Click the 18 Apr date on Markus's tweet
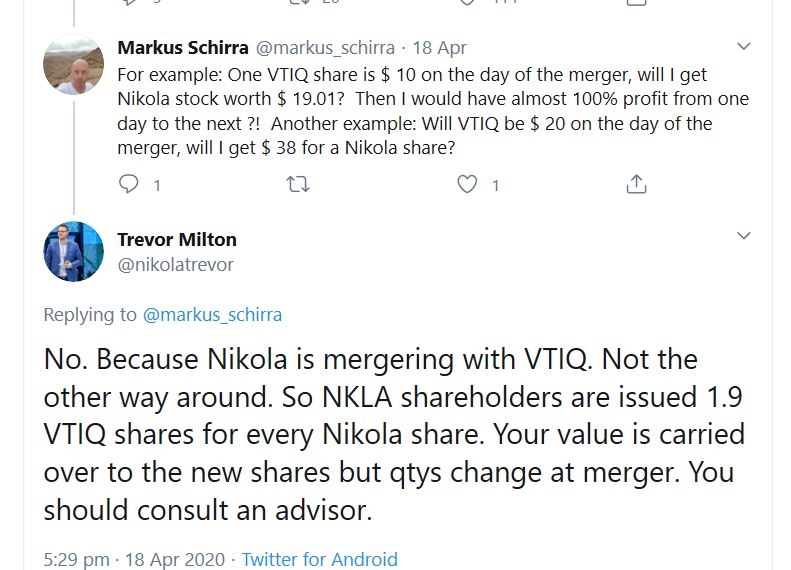The height and width of the screenshot is (570, 791). click(x=440, y=48)
